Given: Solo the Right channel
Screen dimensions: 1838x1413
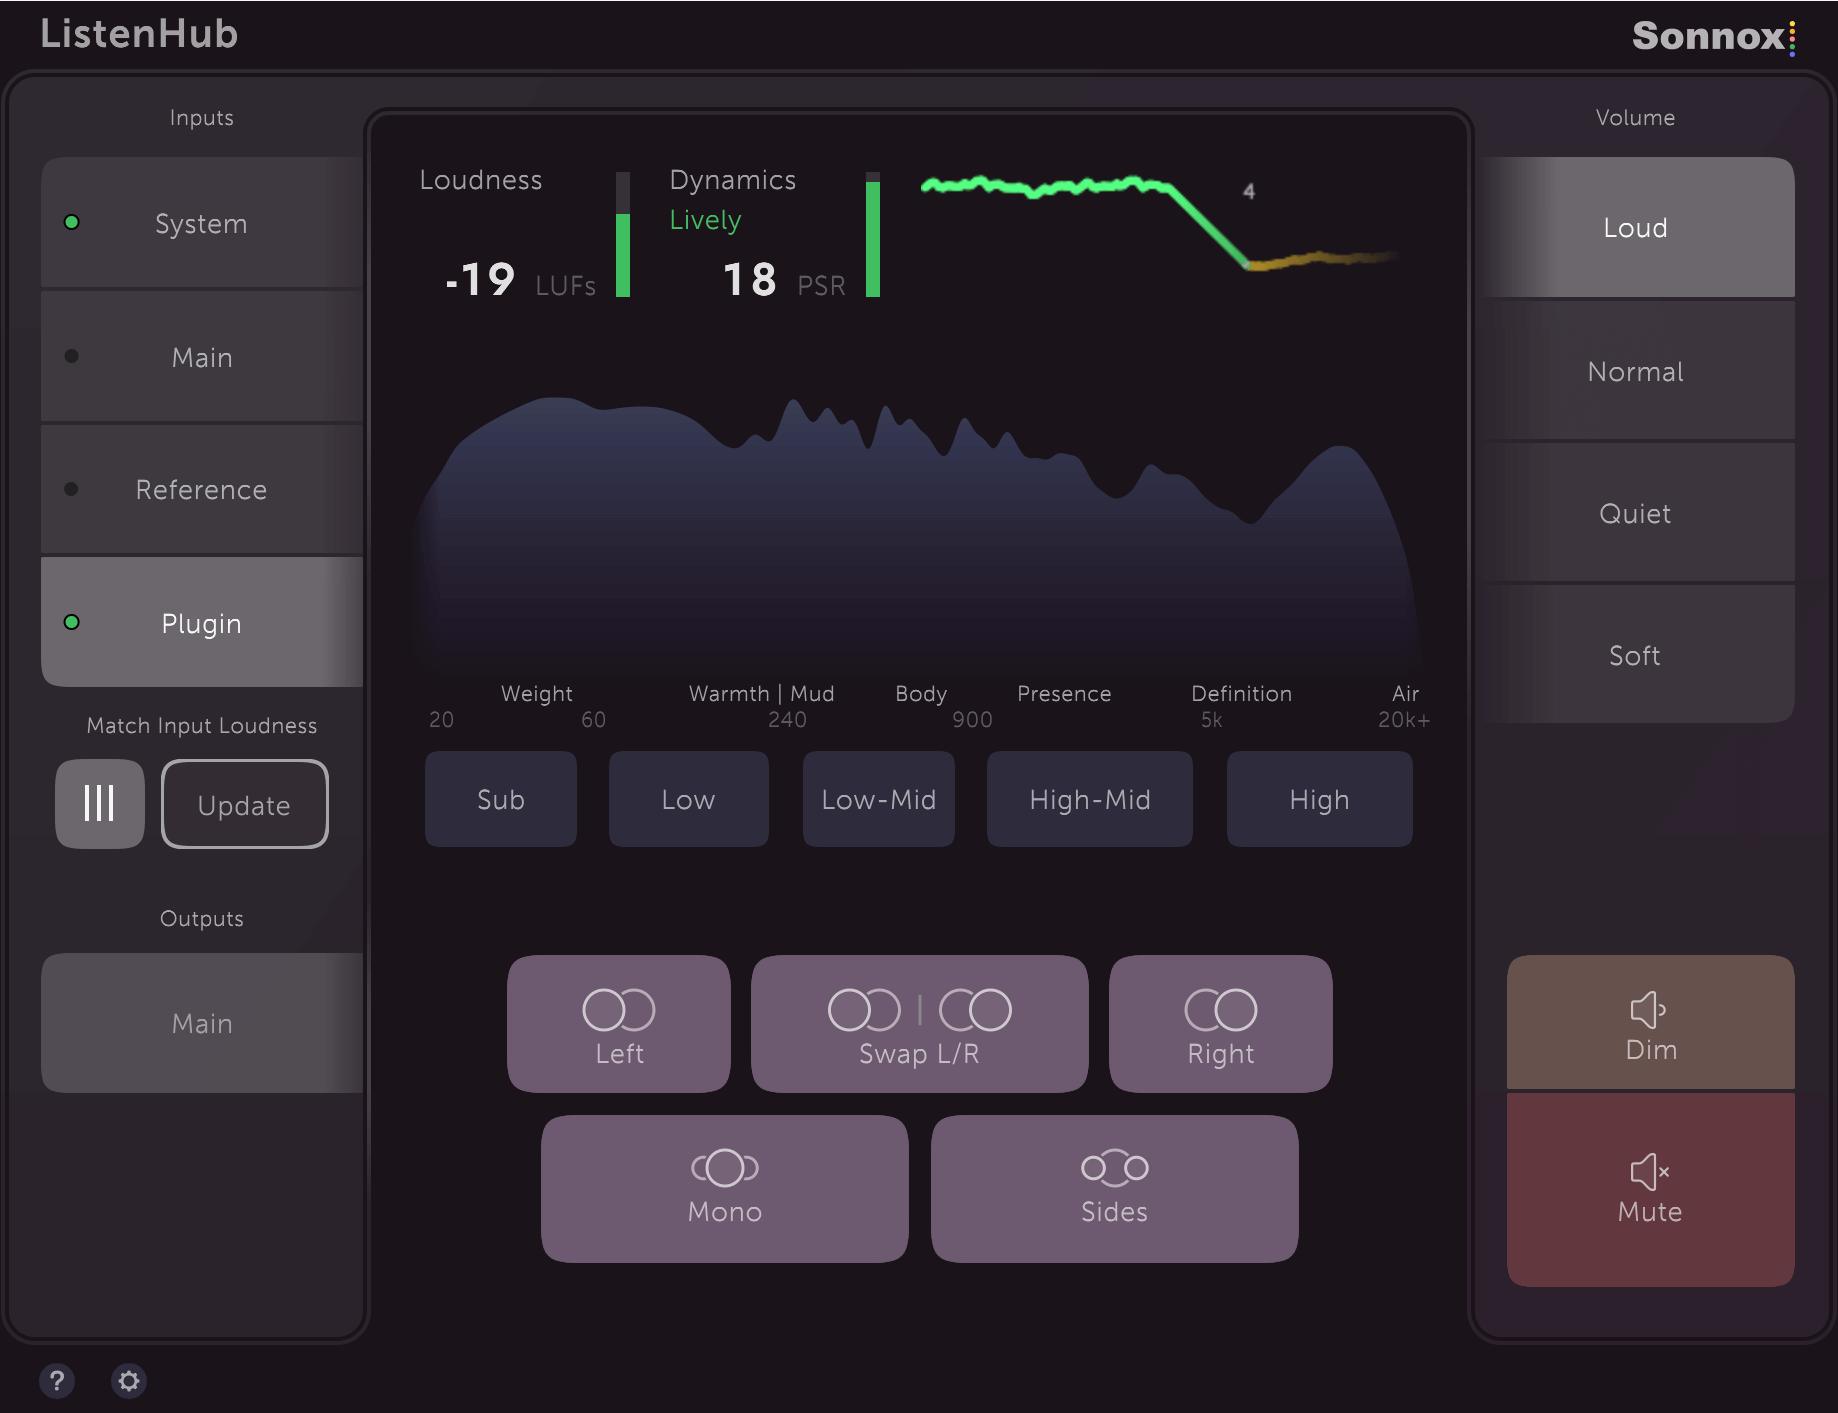Looking at the screenshot, I should (x=1219, y=1022).
